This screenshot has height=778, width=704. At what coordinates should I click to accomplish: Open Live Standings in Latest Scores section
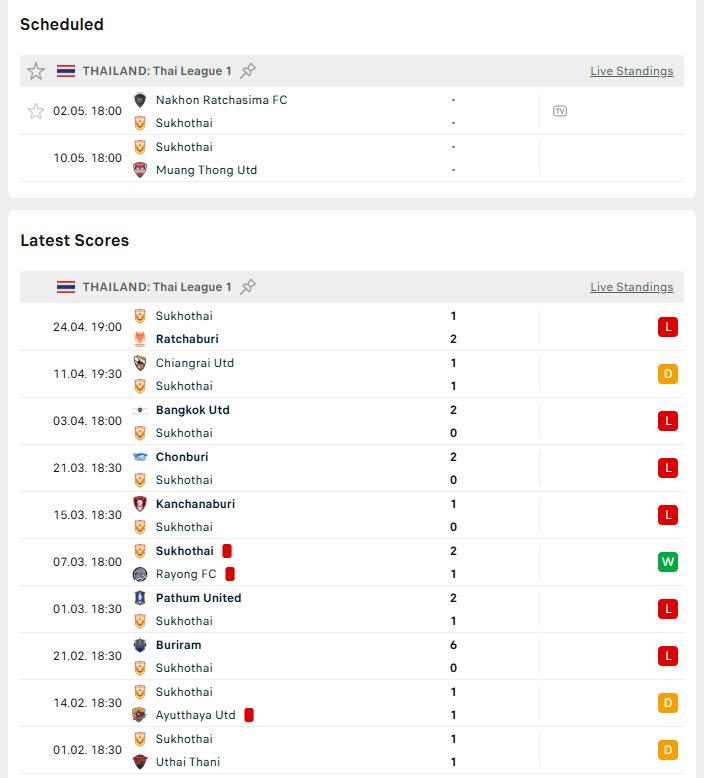point(631,287)
